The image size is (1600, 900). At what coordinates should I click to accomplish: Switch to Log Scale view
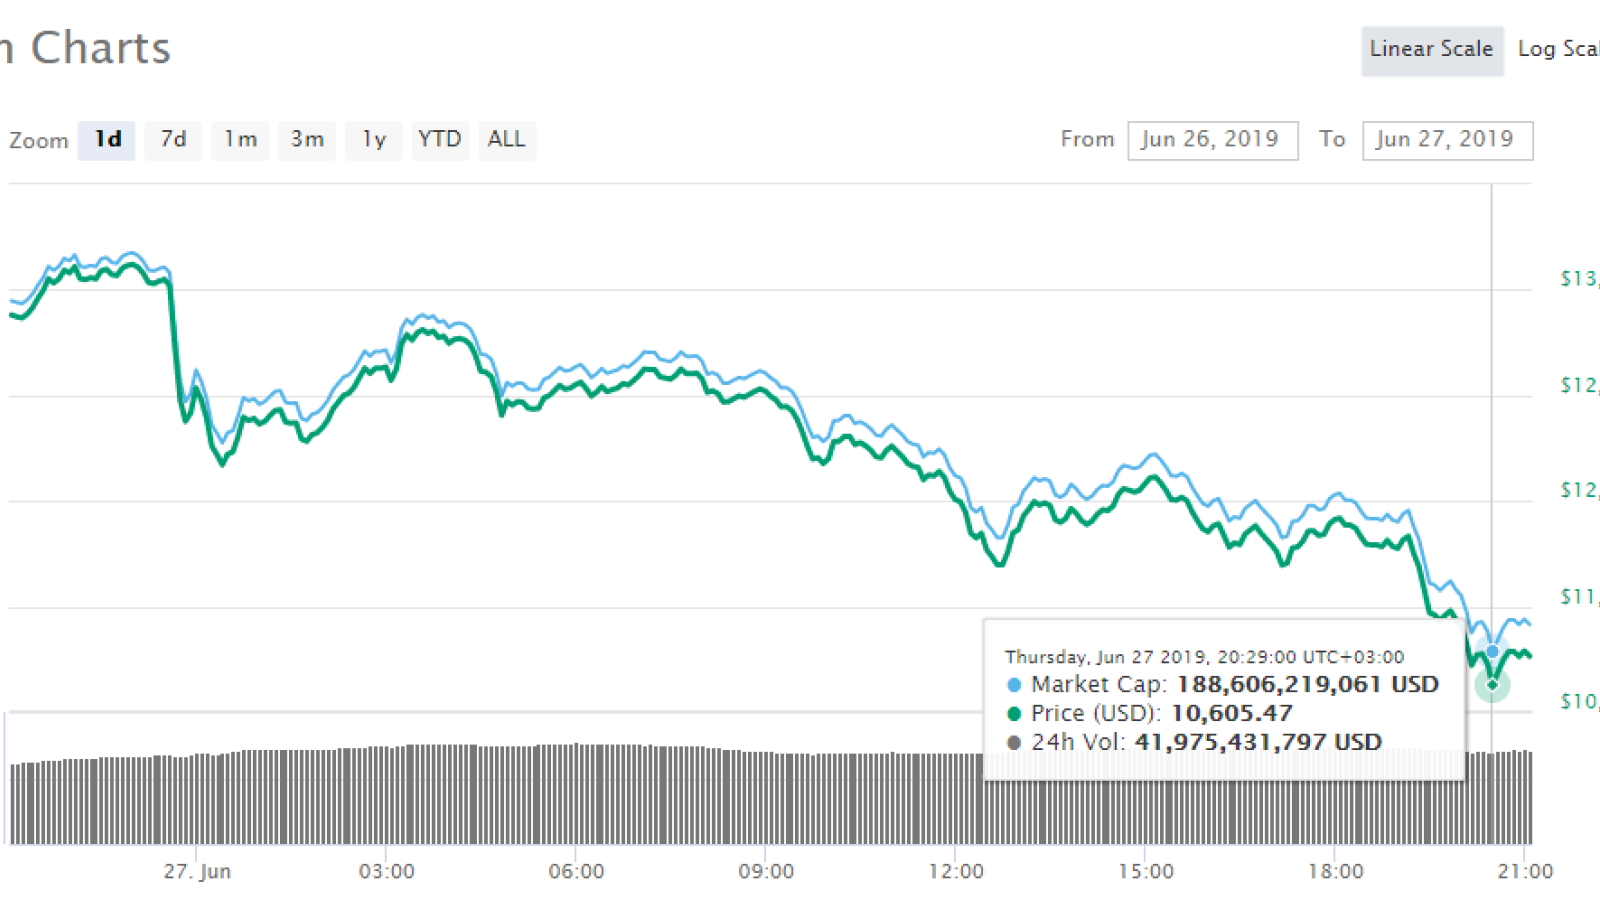pyautogui.click(x=1558, y=50)
